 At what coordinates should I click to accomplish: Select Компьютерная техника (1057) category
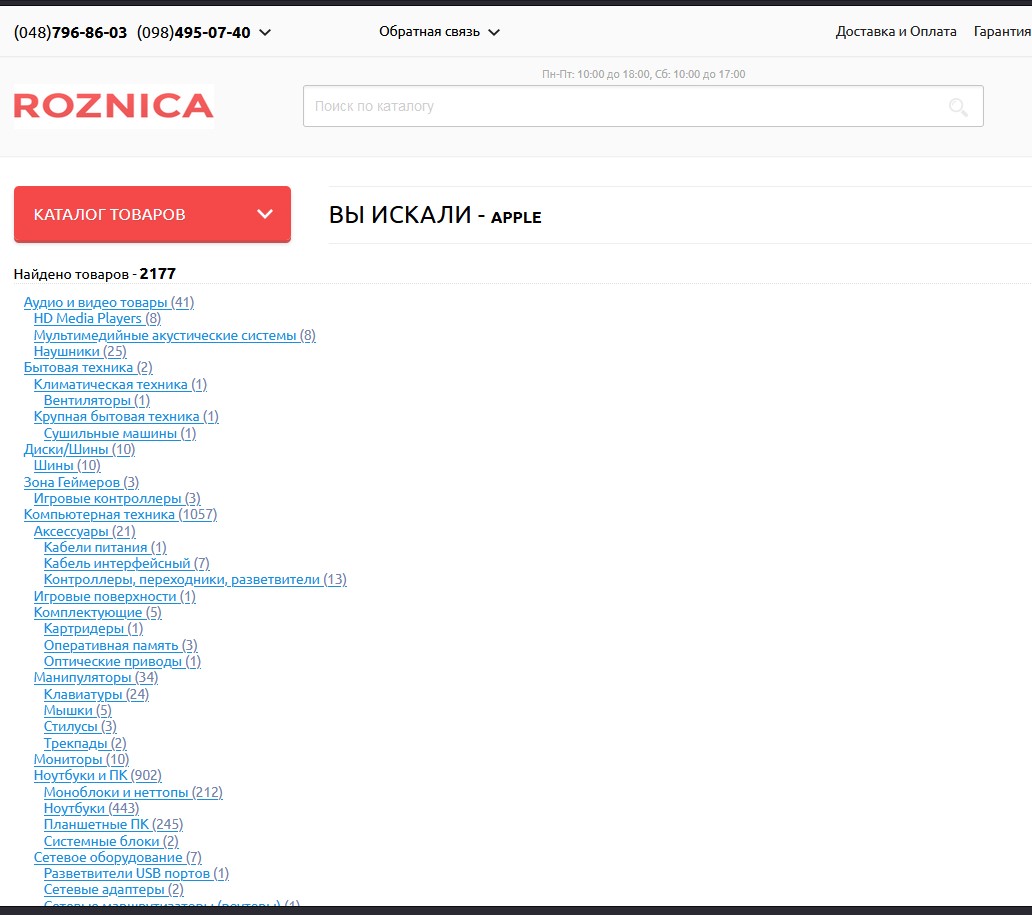pos(120,514)
